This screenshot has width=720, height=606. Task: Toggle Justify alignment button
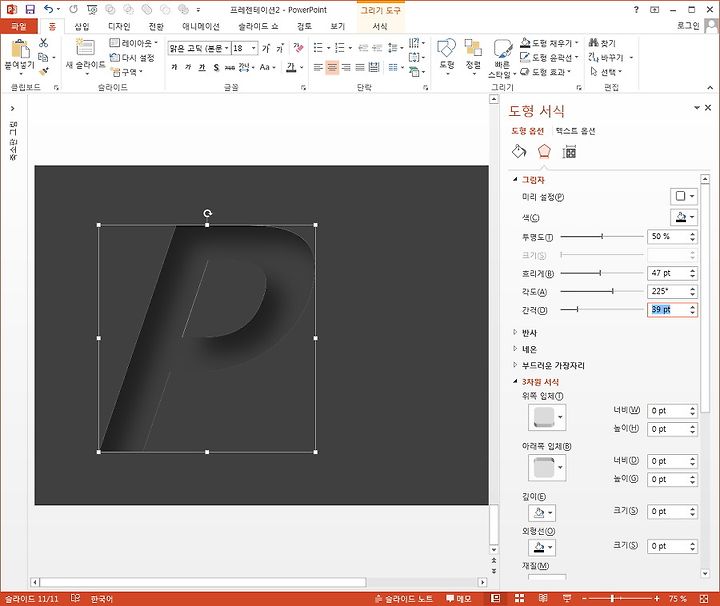tap(360, 68)
